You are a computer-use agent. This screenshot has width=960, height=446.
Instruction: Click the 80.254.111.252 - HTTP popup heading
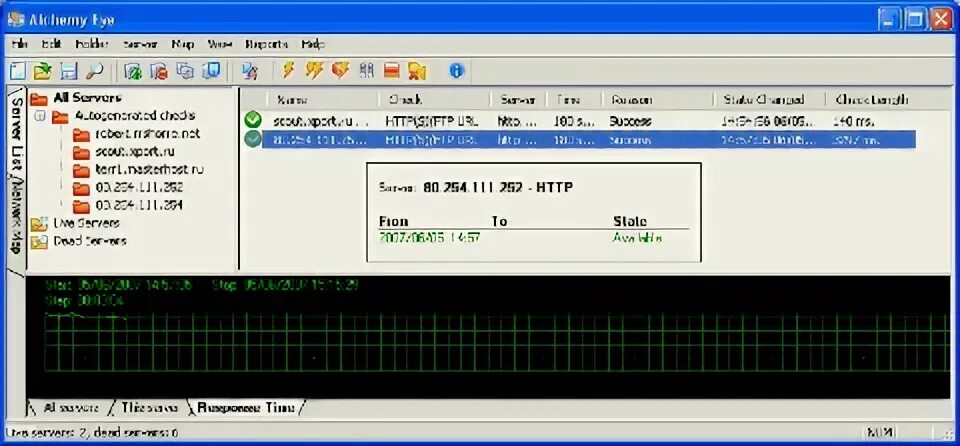coord(498,187)
